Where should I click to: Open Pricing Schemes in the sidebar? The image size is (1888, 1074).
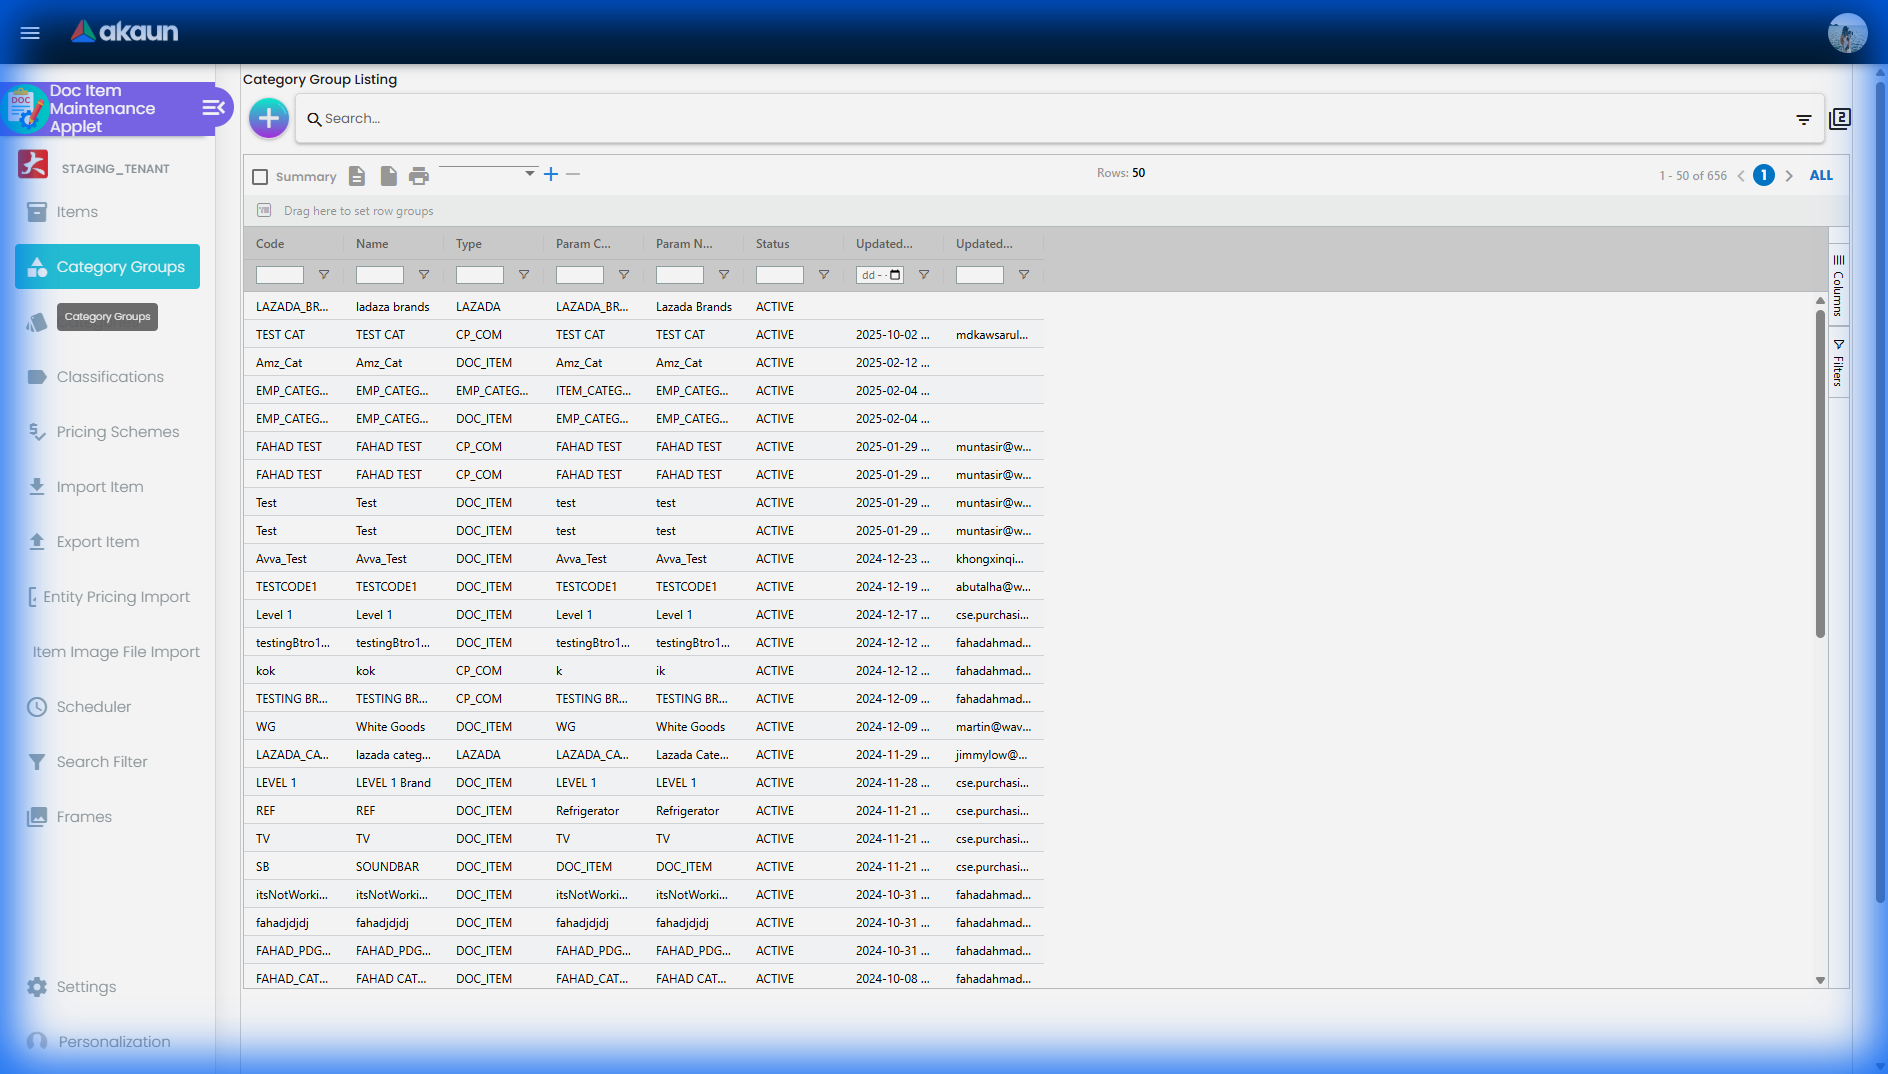click(x=117, y=432)
